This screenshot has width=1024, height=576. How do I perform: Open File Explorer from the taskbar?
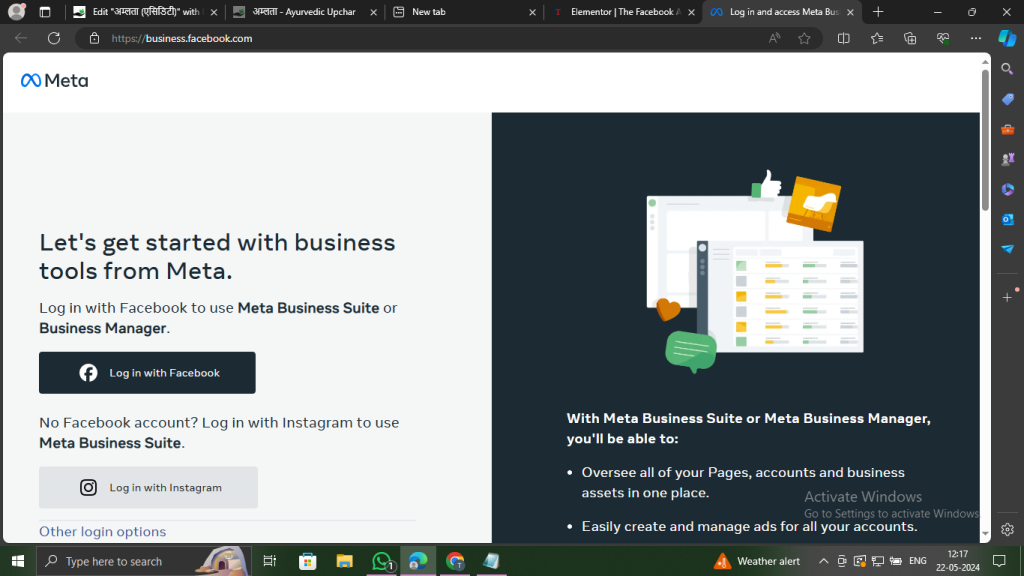pos(344,561)
